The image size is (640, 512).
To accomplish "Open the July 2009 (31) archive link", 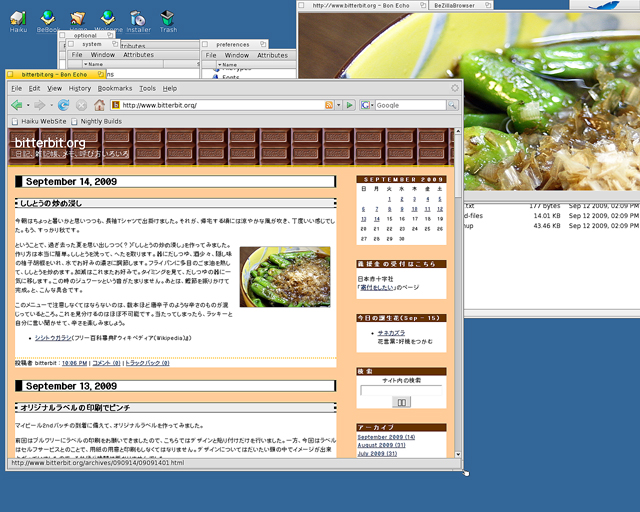I will click(377, 454).
